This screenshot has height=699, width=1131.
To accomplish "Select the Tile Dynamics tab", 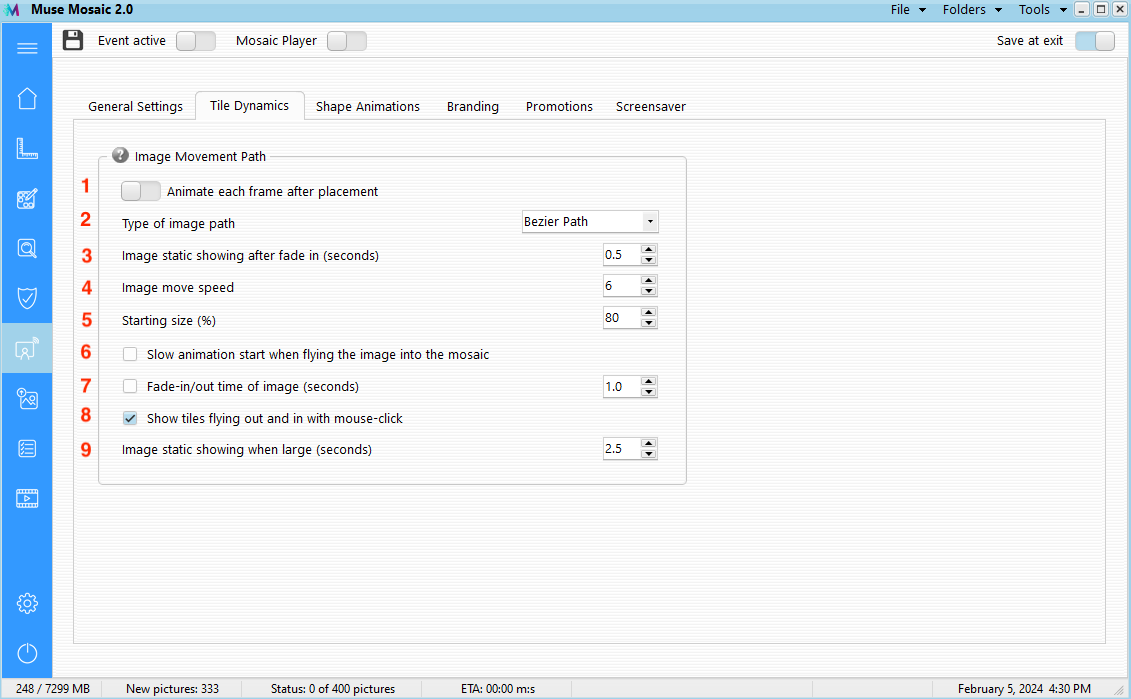I will [250, 105].
